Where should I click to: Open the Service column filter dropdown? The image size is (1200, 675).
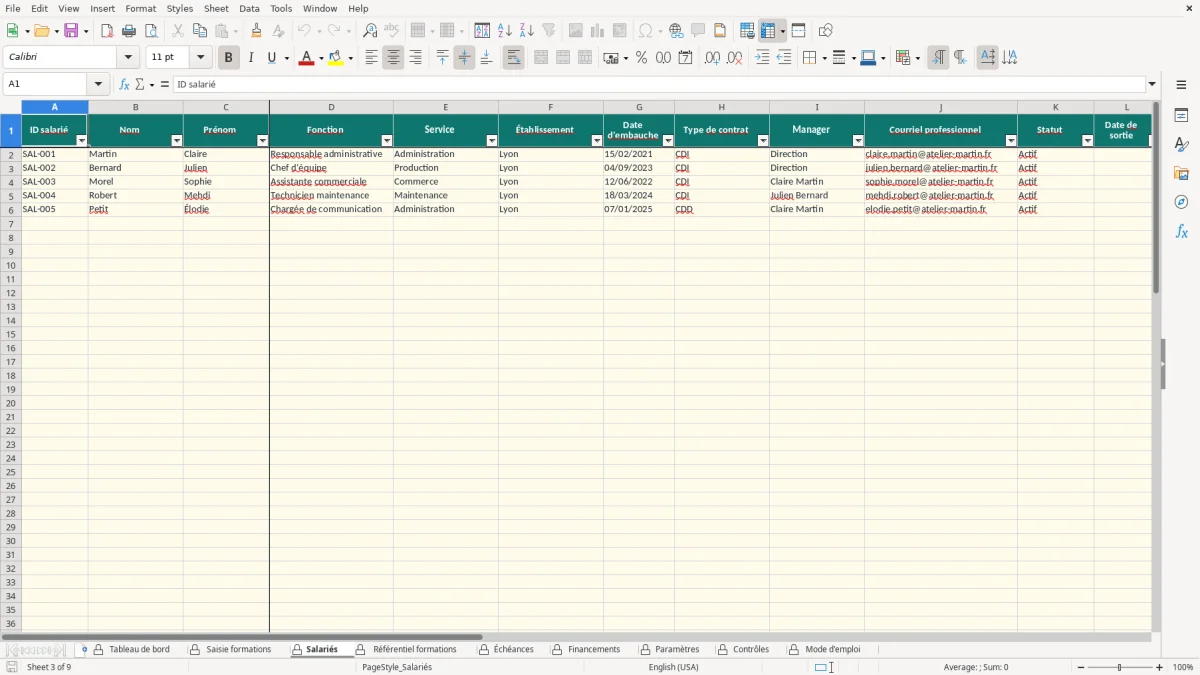[x=492, y=141]
